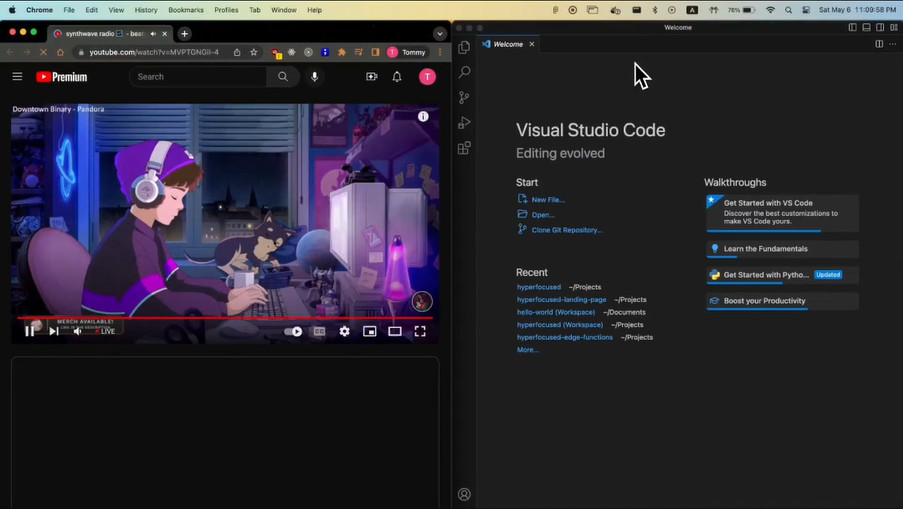The image size is (903, 509).
Task: Click Clone Git Repository link
Action: click(567, 230)
